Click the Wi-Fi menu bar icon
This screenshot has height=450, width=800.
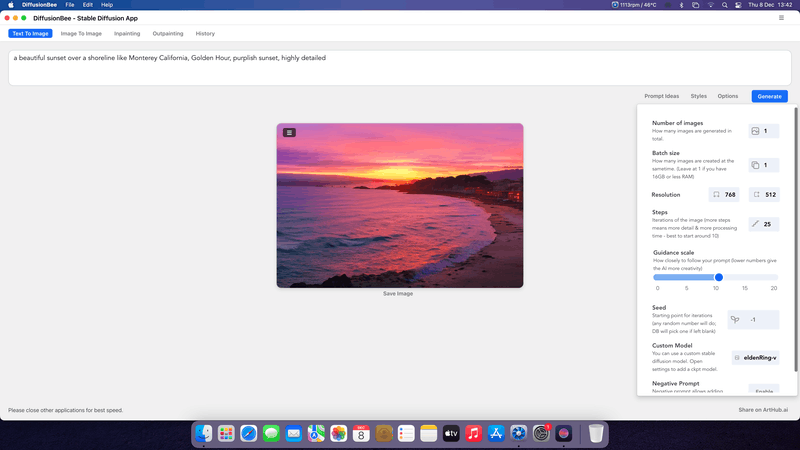[710, 5]
